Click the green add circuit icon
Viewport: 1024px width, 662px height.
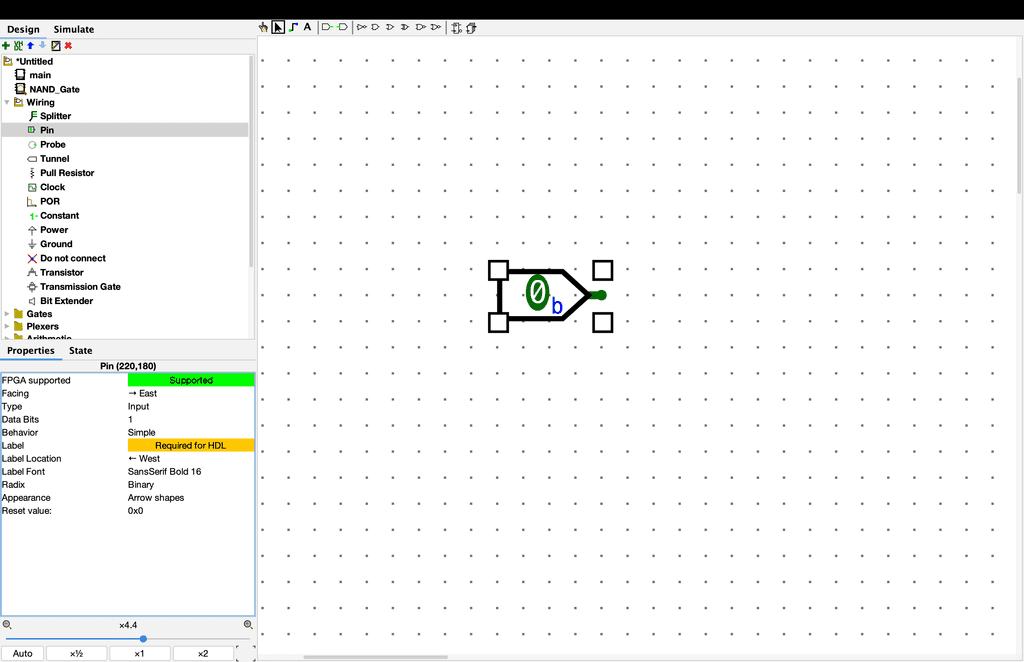point(6,46)
